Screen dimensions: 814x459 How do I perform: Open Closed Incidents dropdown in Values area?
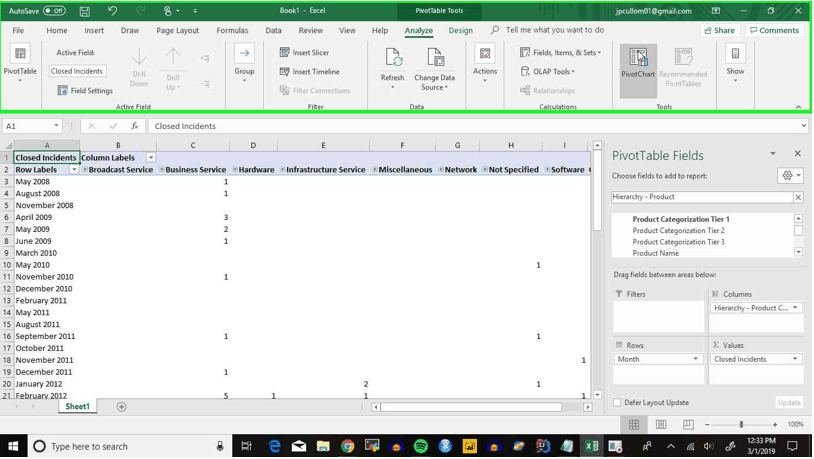point(795,359)
